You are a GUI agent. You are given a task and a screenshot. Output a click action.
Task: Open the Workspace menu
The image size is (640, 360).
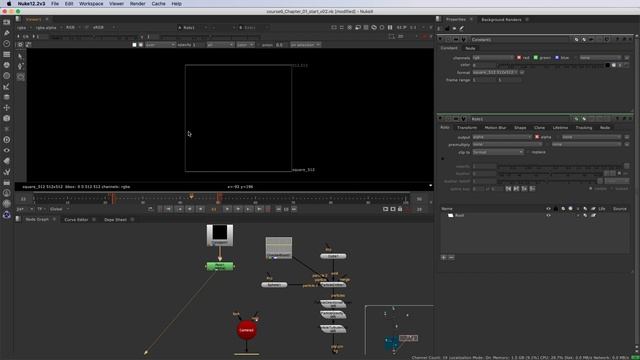pos(91,4)
